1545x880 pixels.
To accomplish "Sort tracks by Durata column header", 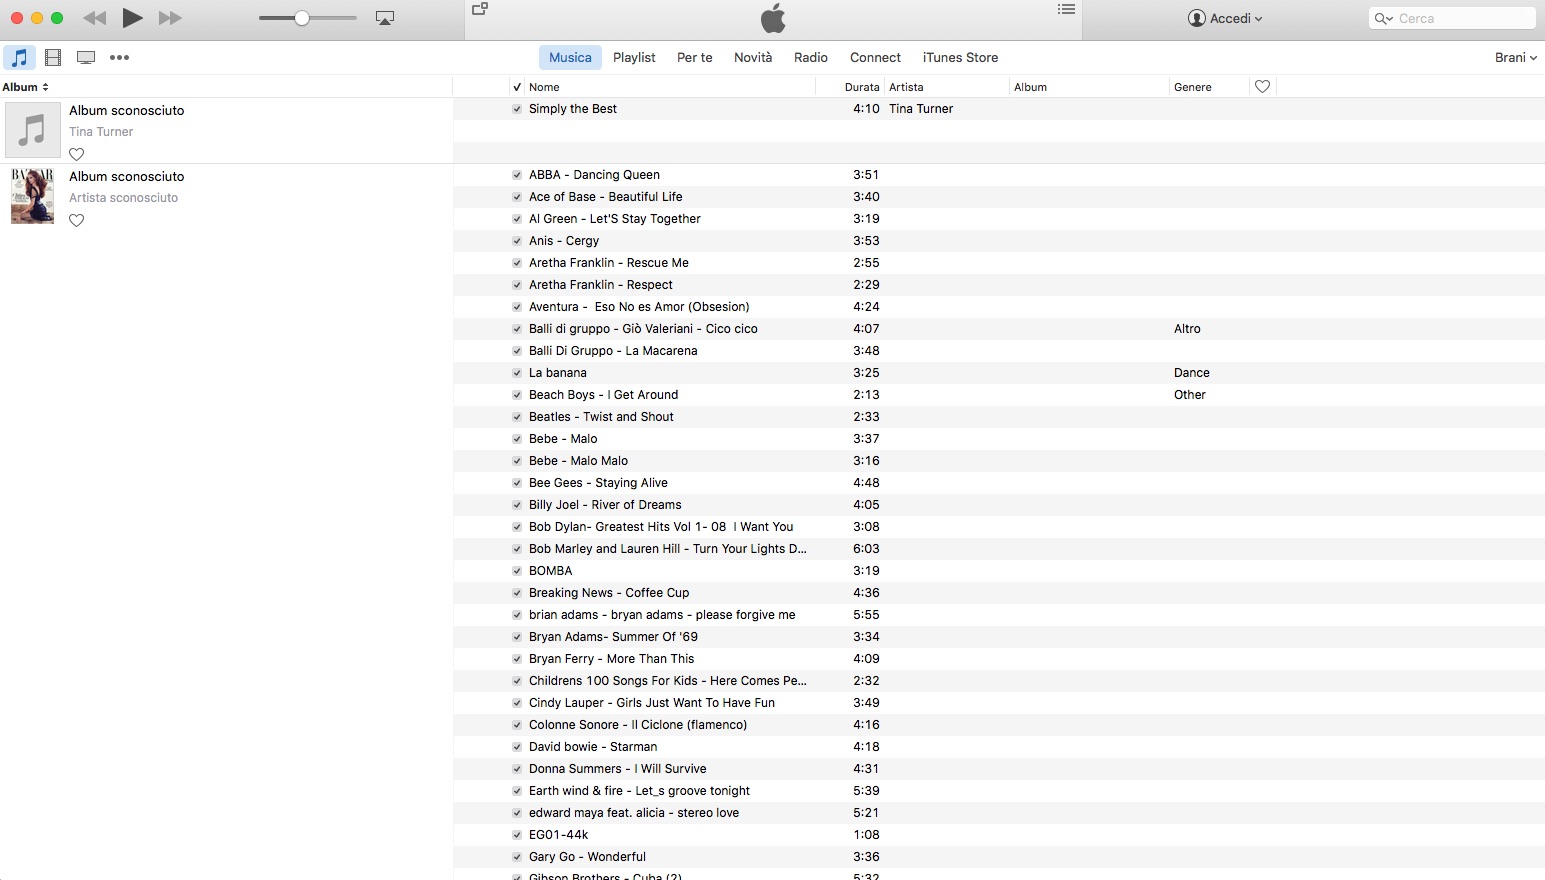I will coord(862,87).
